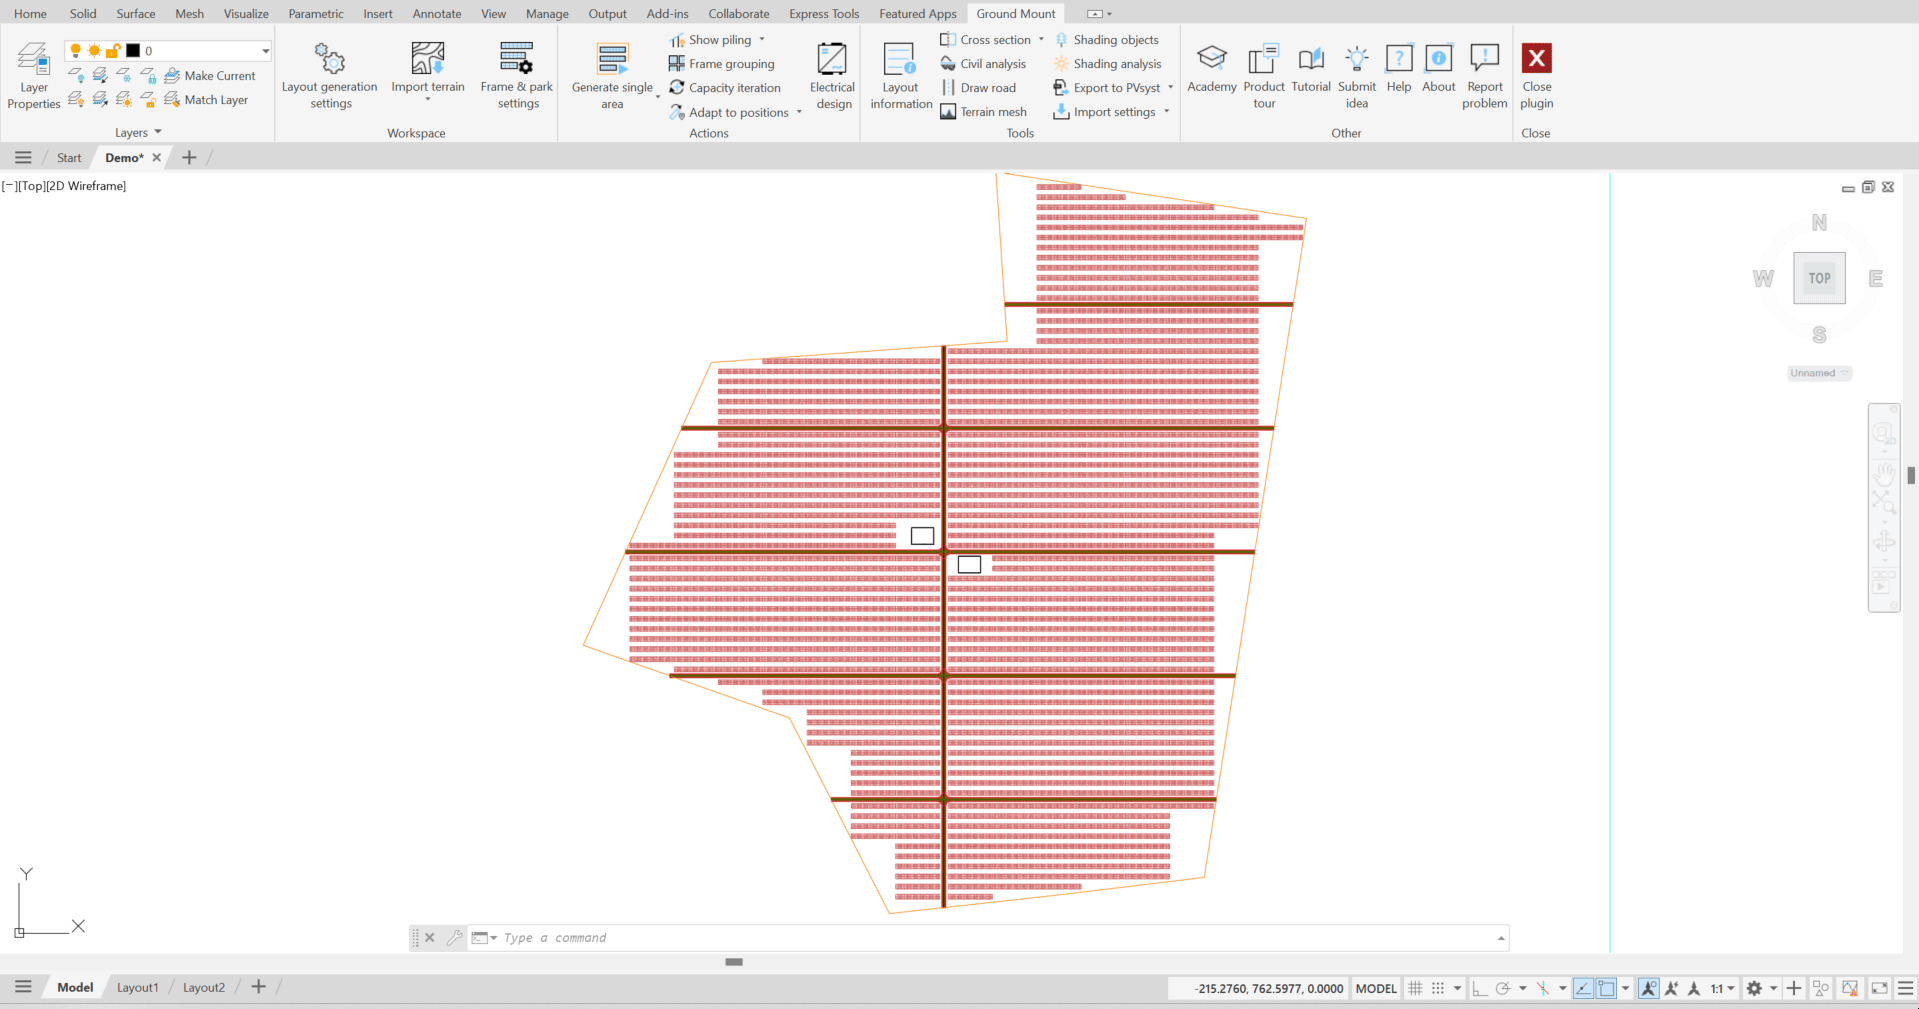Expand the Show piling dropdown arrow
Screen dimensions: 1919x1009
click(762, 40)
